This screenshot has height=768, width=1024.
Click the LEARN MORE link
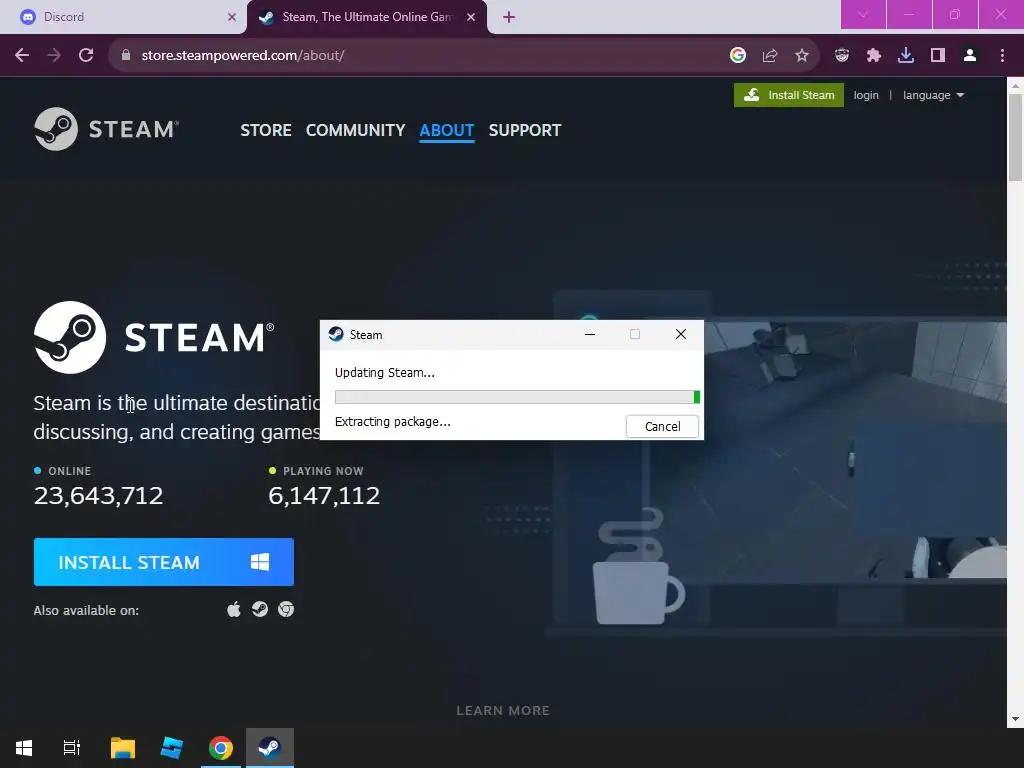click(x=503, y=711)
